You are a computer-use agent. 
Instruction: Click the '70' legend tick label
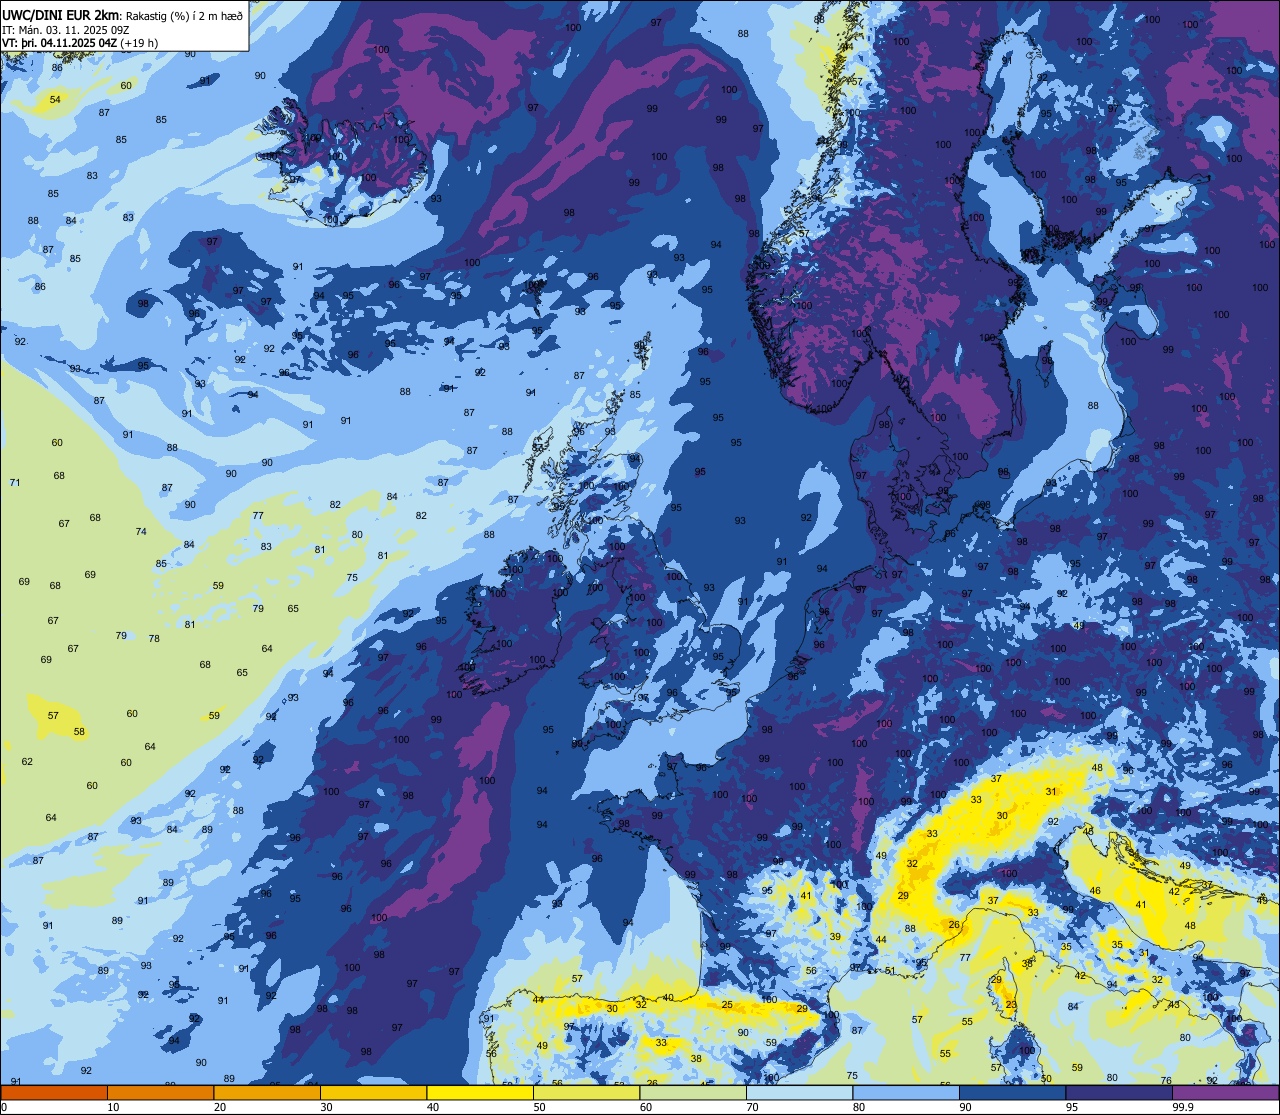pos(753,1107)
